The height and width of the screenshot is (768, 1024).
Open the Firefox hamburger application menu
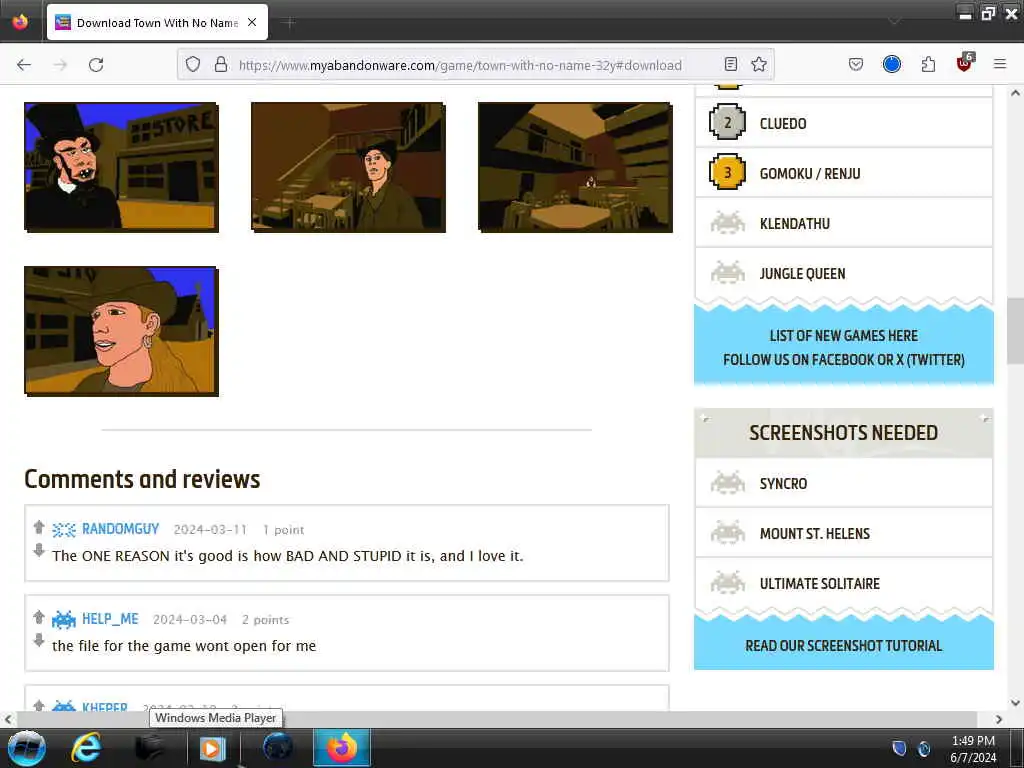(1000, 64)
